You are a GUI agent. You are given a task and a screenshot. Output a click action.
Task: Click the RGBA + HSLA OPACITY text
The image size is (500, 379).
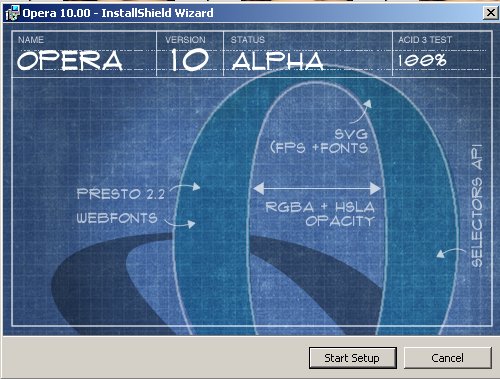coord(320,214)
